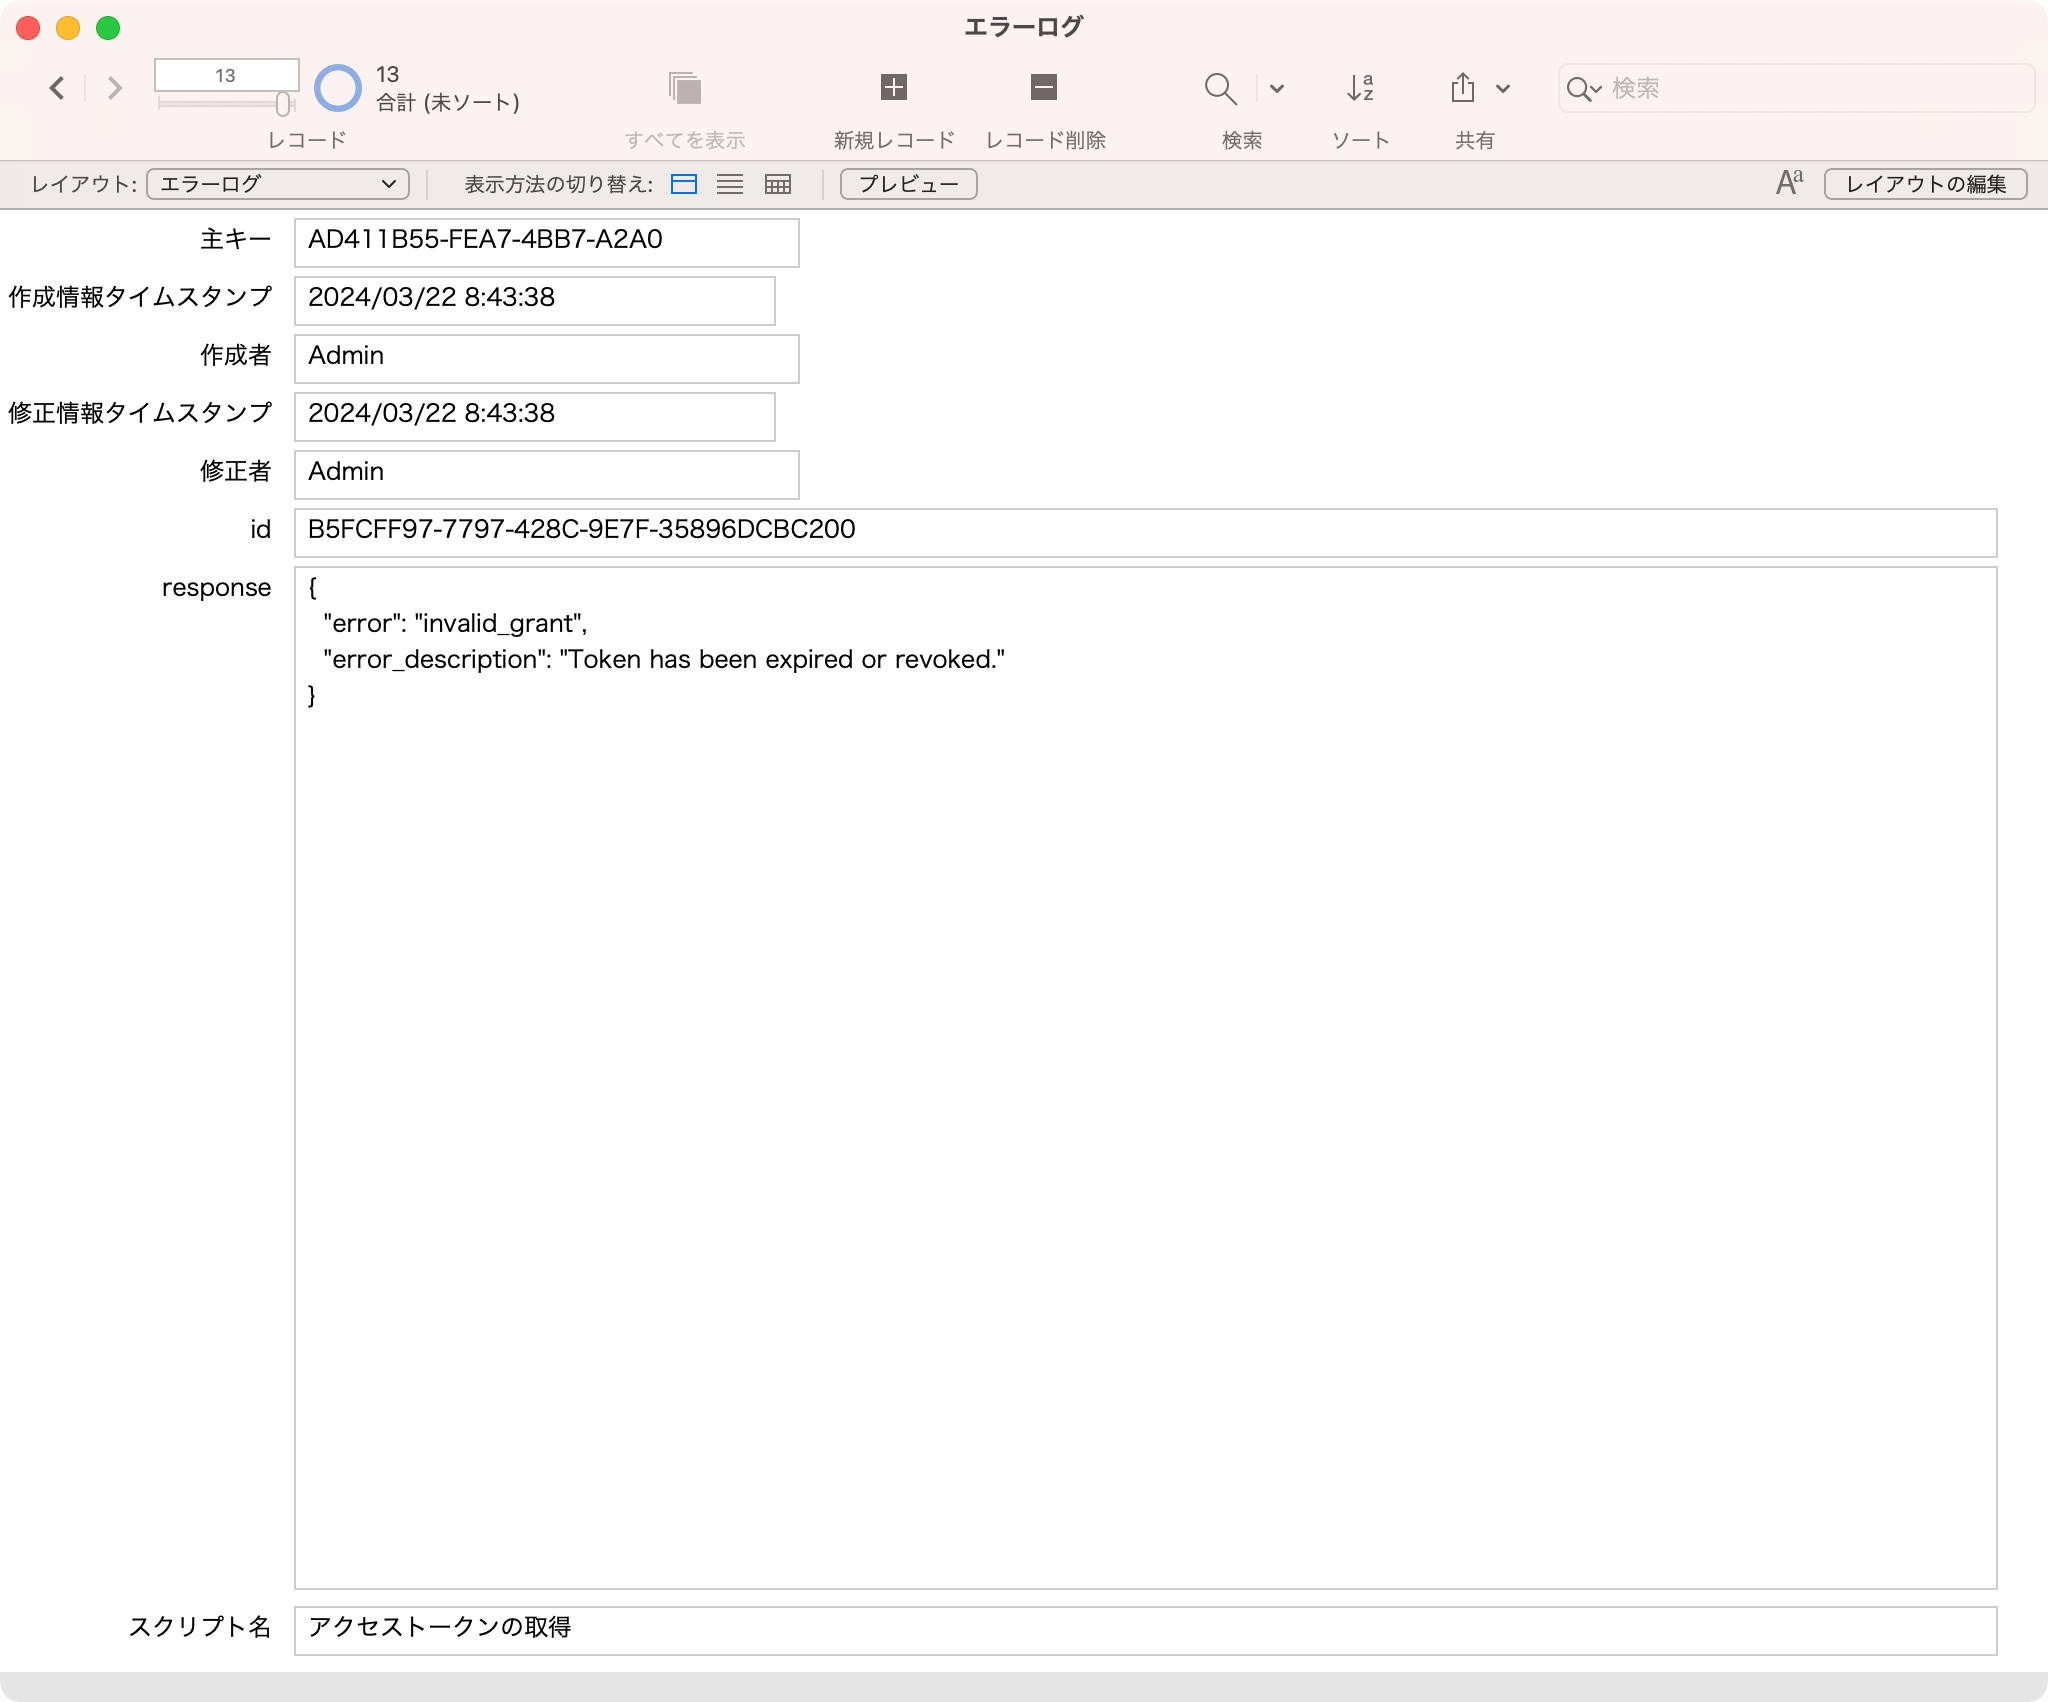Click the 合計 (未ソート) status text
This screenshot has width=2048, height=1702.
click(x=448, y=102)
